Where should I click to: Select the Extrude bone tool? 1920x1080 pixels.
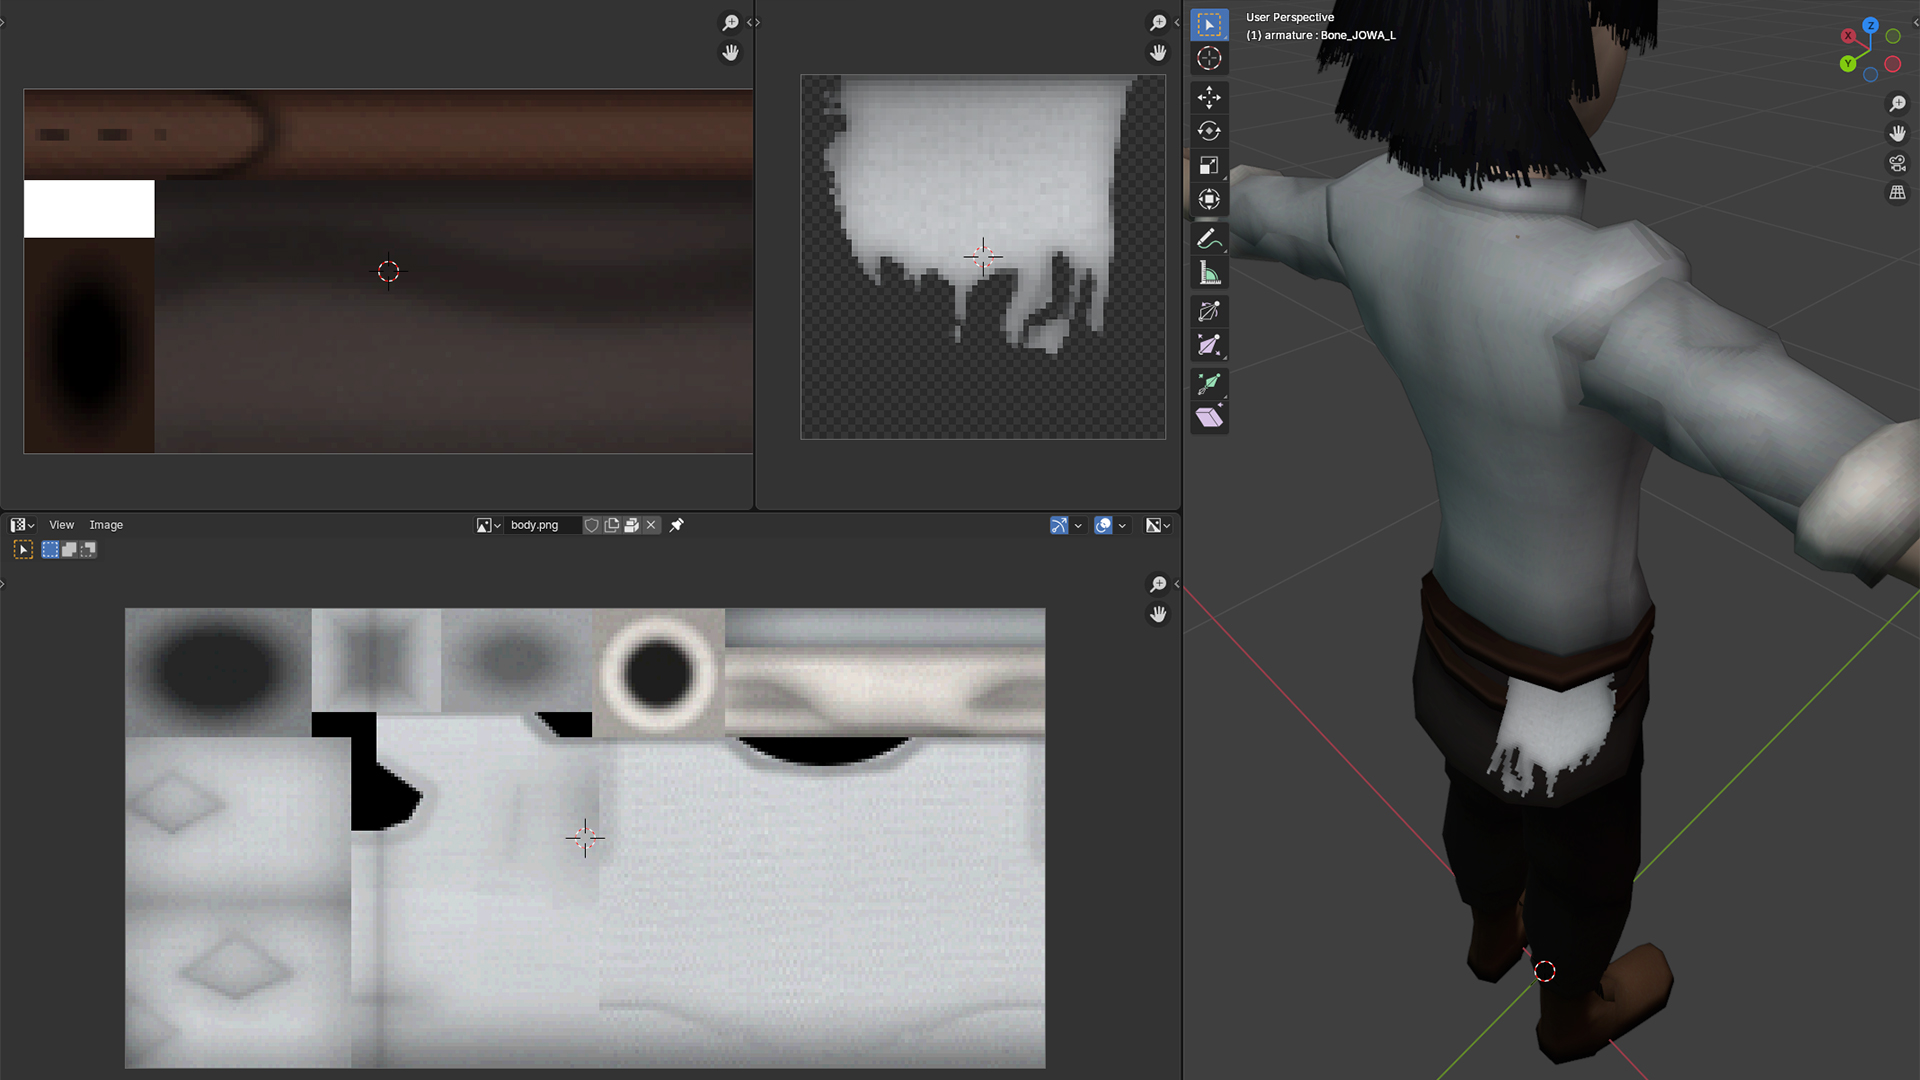click(x=1209, y=384)
